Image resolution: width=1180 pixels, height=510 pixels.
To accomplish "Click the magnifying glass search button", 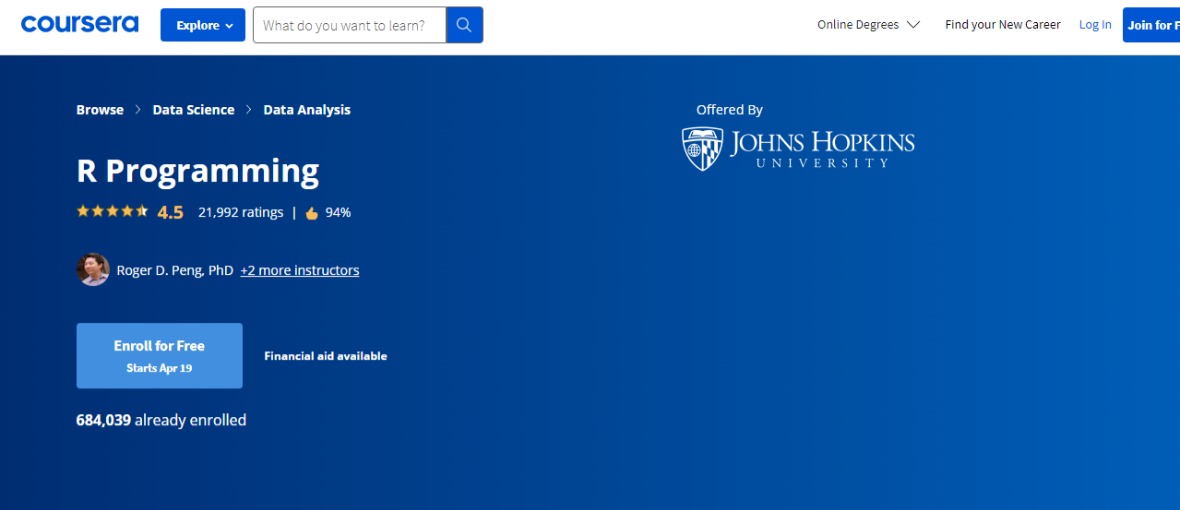I will click(x=464, y=25).
